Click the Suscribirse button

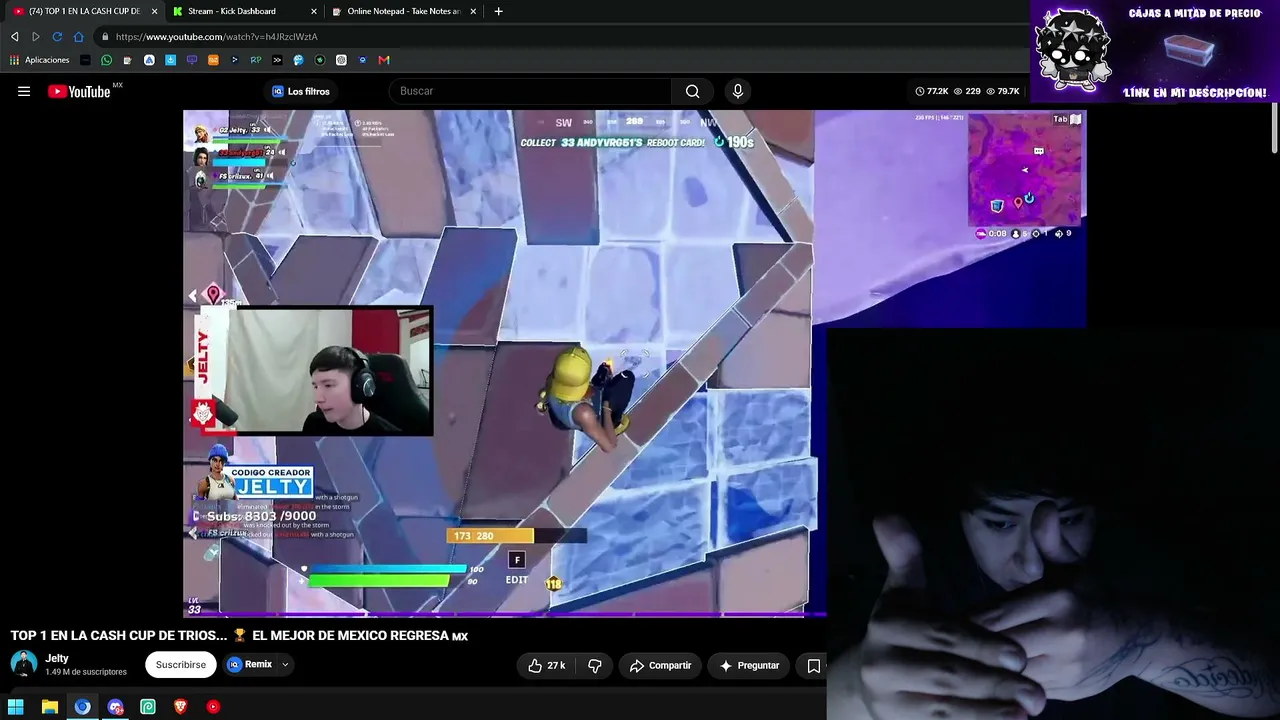click(181, 665)
